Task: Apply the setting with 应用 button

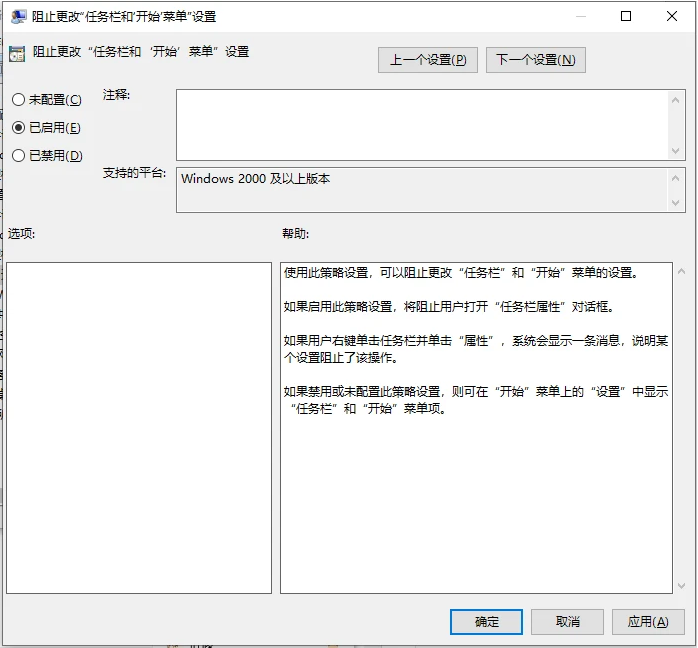Action: click(648, 622)
